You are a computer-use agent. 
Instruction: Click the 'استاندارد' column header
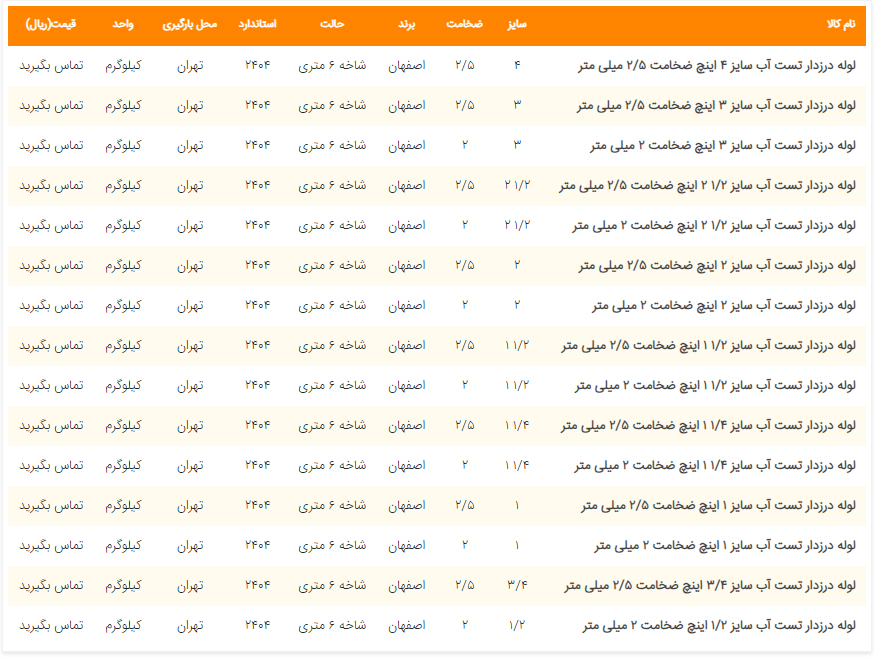(258, 24)
